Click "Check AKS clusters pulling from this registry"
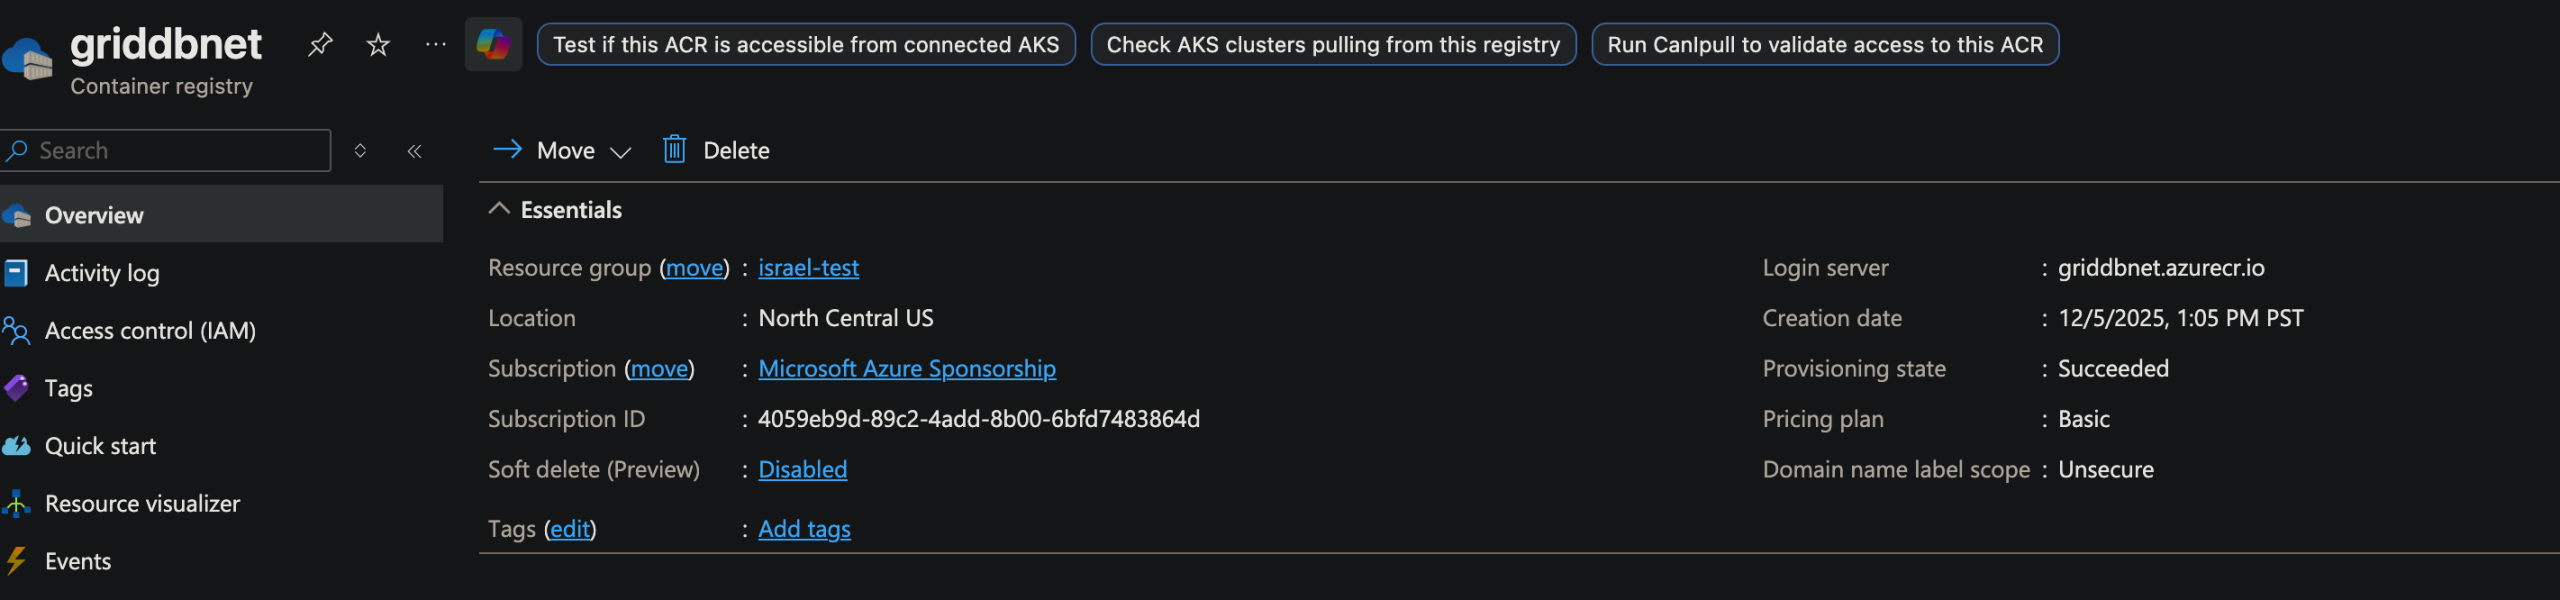 point(1333,44)
